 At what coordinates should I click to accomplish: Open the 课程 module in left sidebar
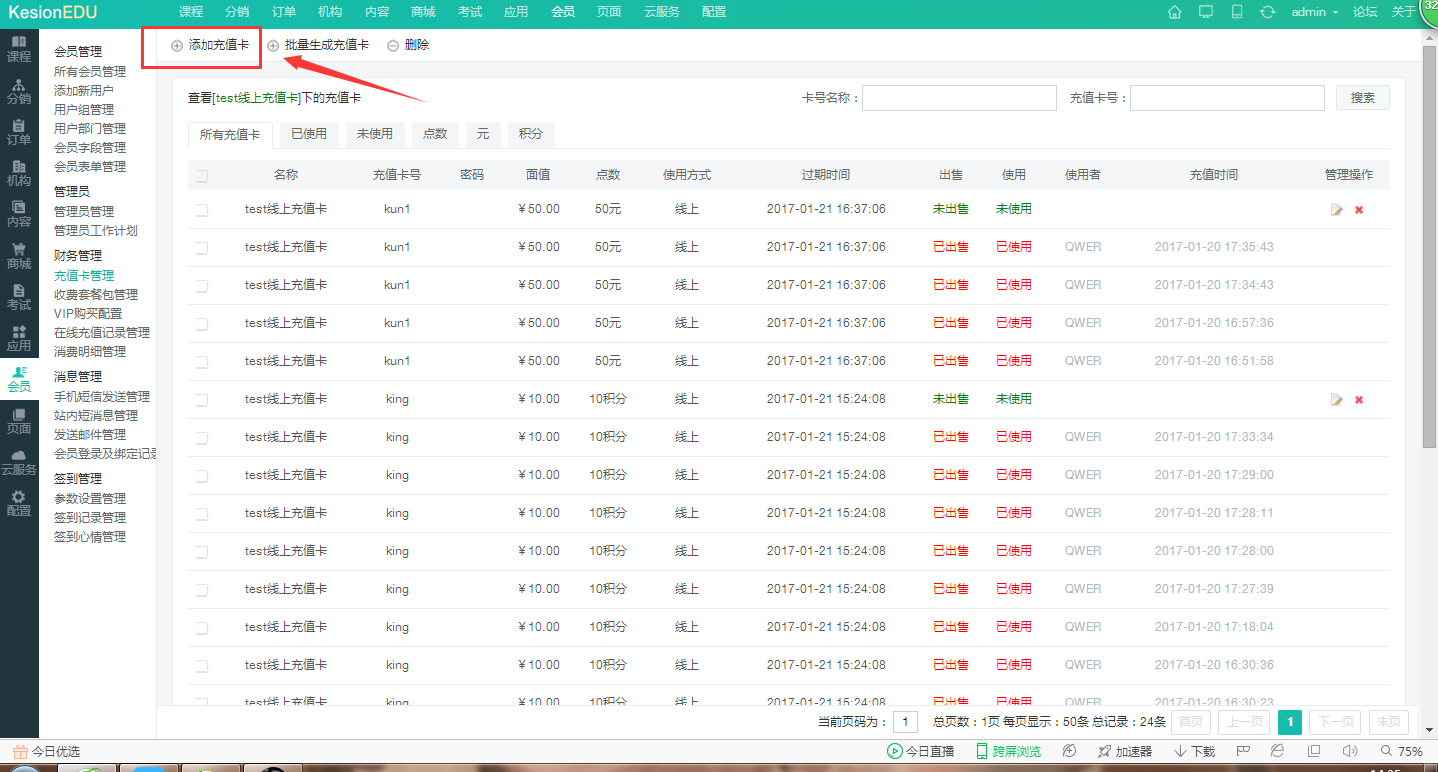(20, 48)
